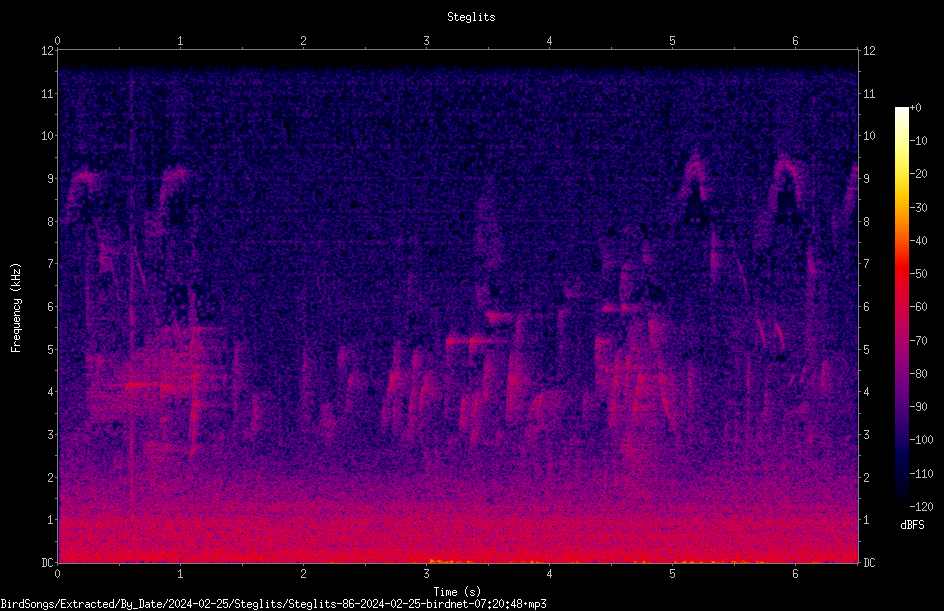Click the file path text at bottom left
Viewport: 944px width, 611px height.
(x=273, y=604)
